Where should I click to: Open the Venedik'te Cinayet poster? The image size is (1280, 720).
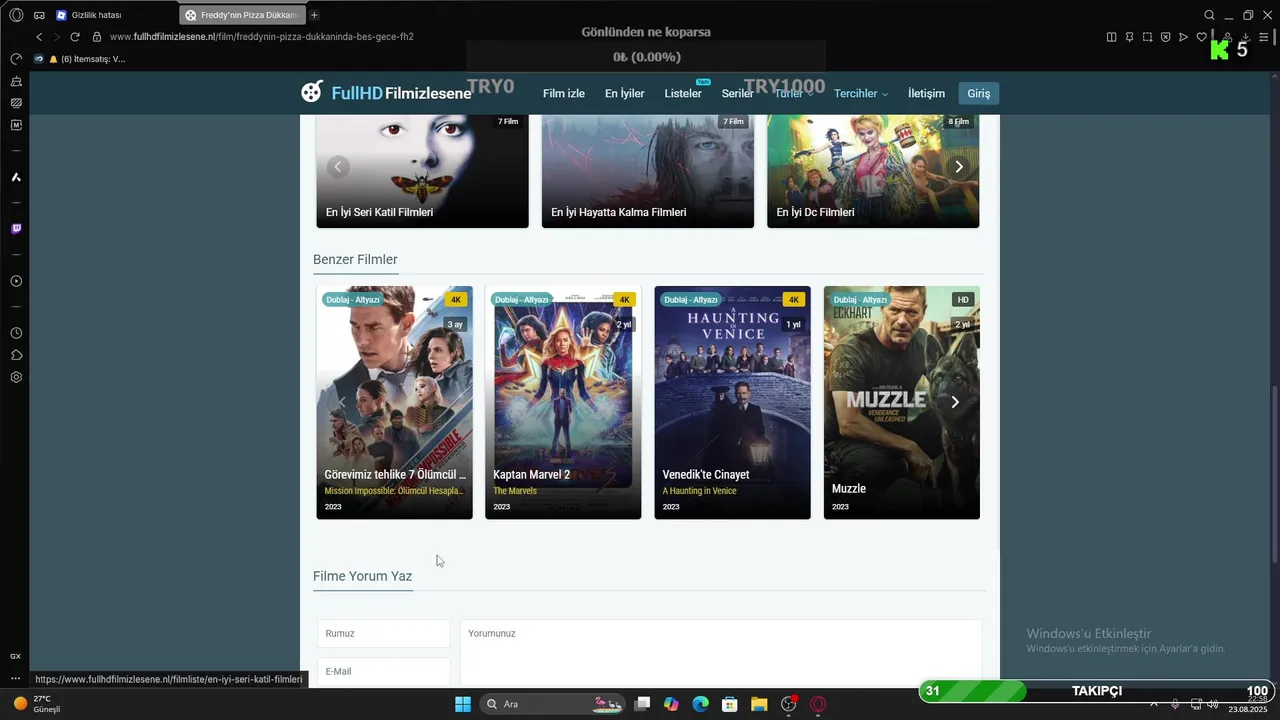(732, 402)
